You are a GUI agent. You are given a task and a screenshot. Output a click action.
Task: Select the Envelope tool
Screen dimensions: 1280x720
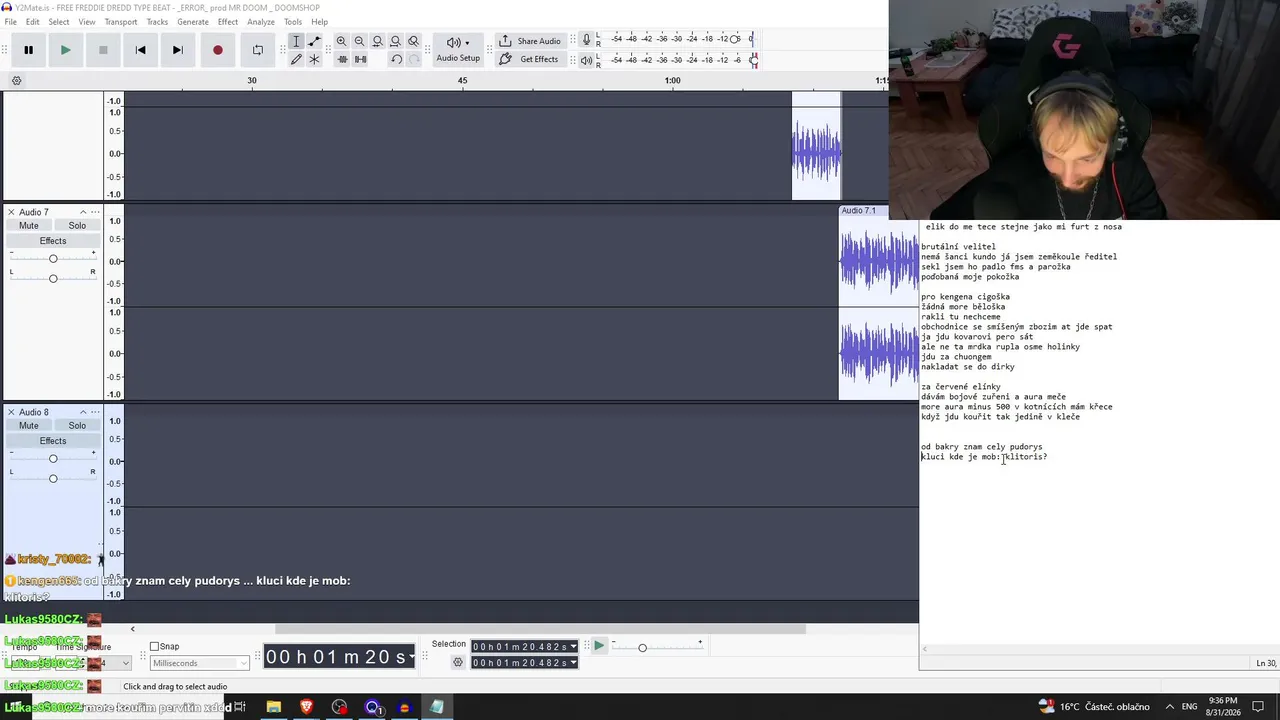point(314,41)
